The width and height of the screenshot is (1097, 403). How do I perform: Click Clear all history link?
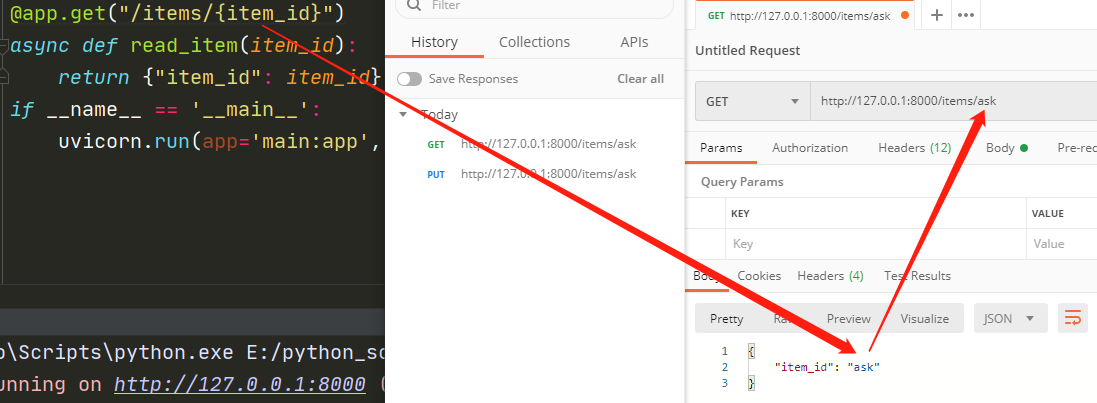(x=640, y=79)
